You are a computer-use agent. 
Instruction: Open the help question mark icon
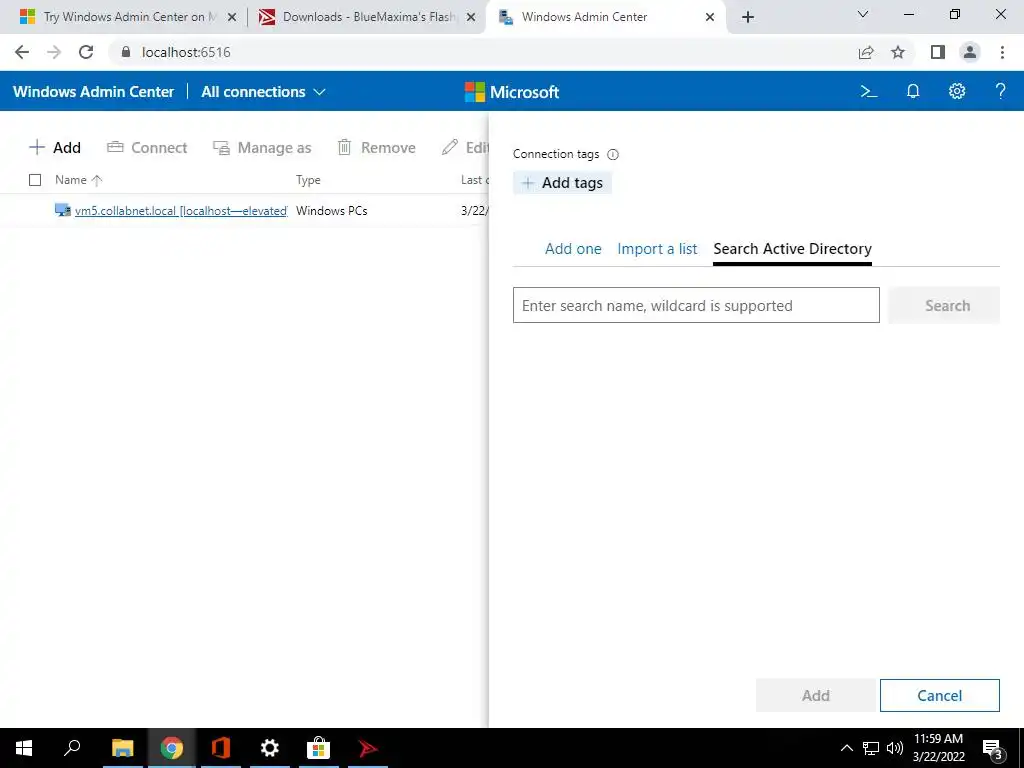click(x=1000, y=91)
